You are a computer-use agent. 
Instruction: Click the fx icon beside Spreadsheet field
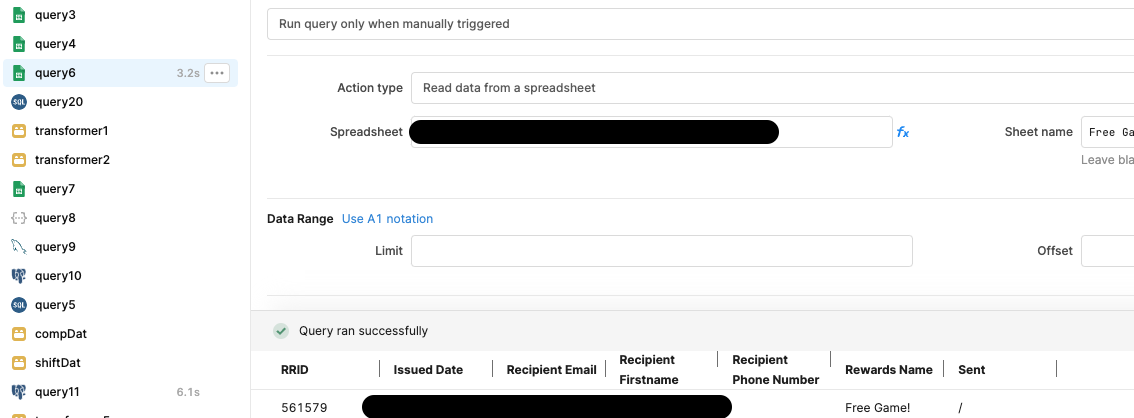click(903, 132)
